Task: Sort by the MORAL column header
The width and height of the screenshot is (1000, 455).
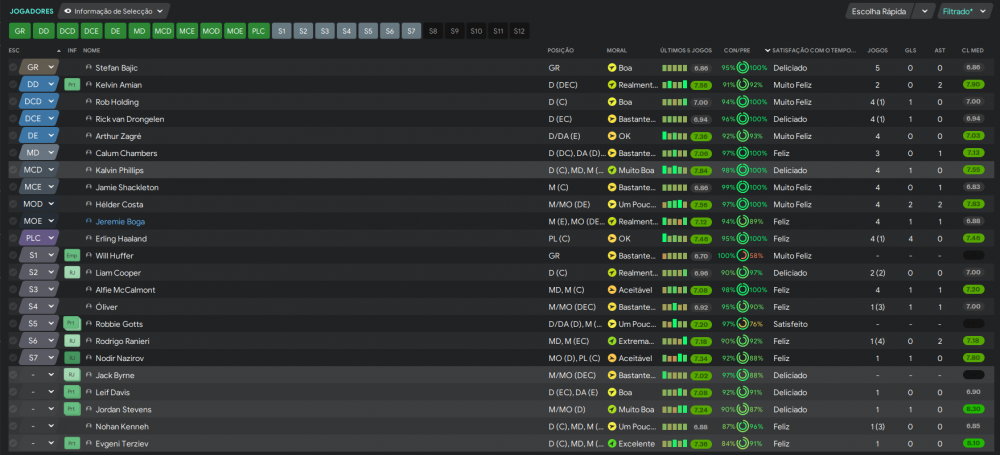Action: [x=617, y=50]
